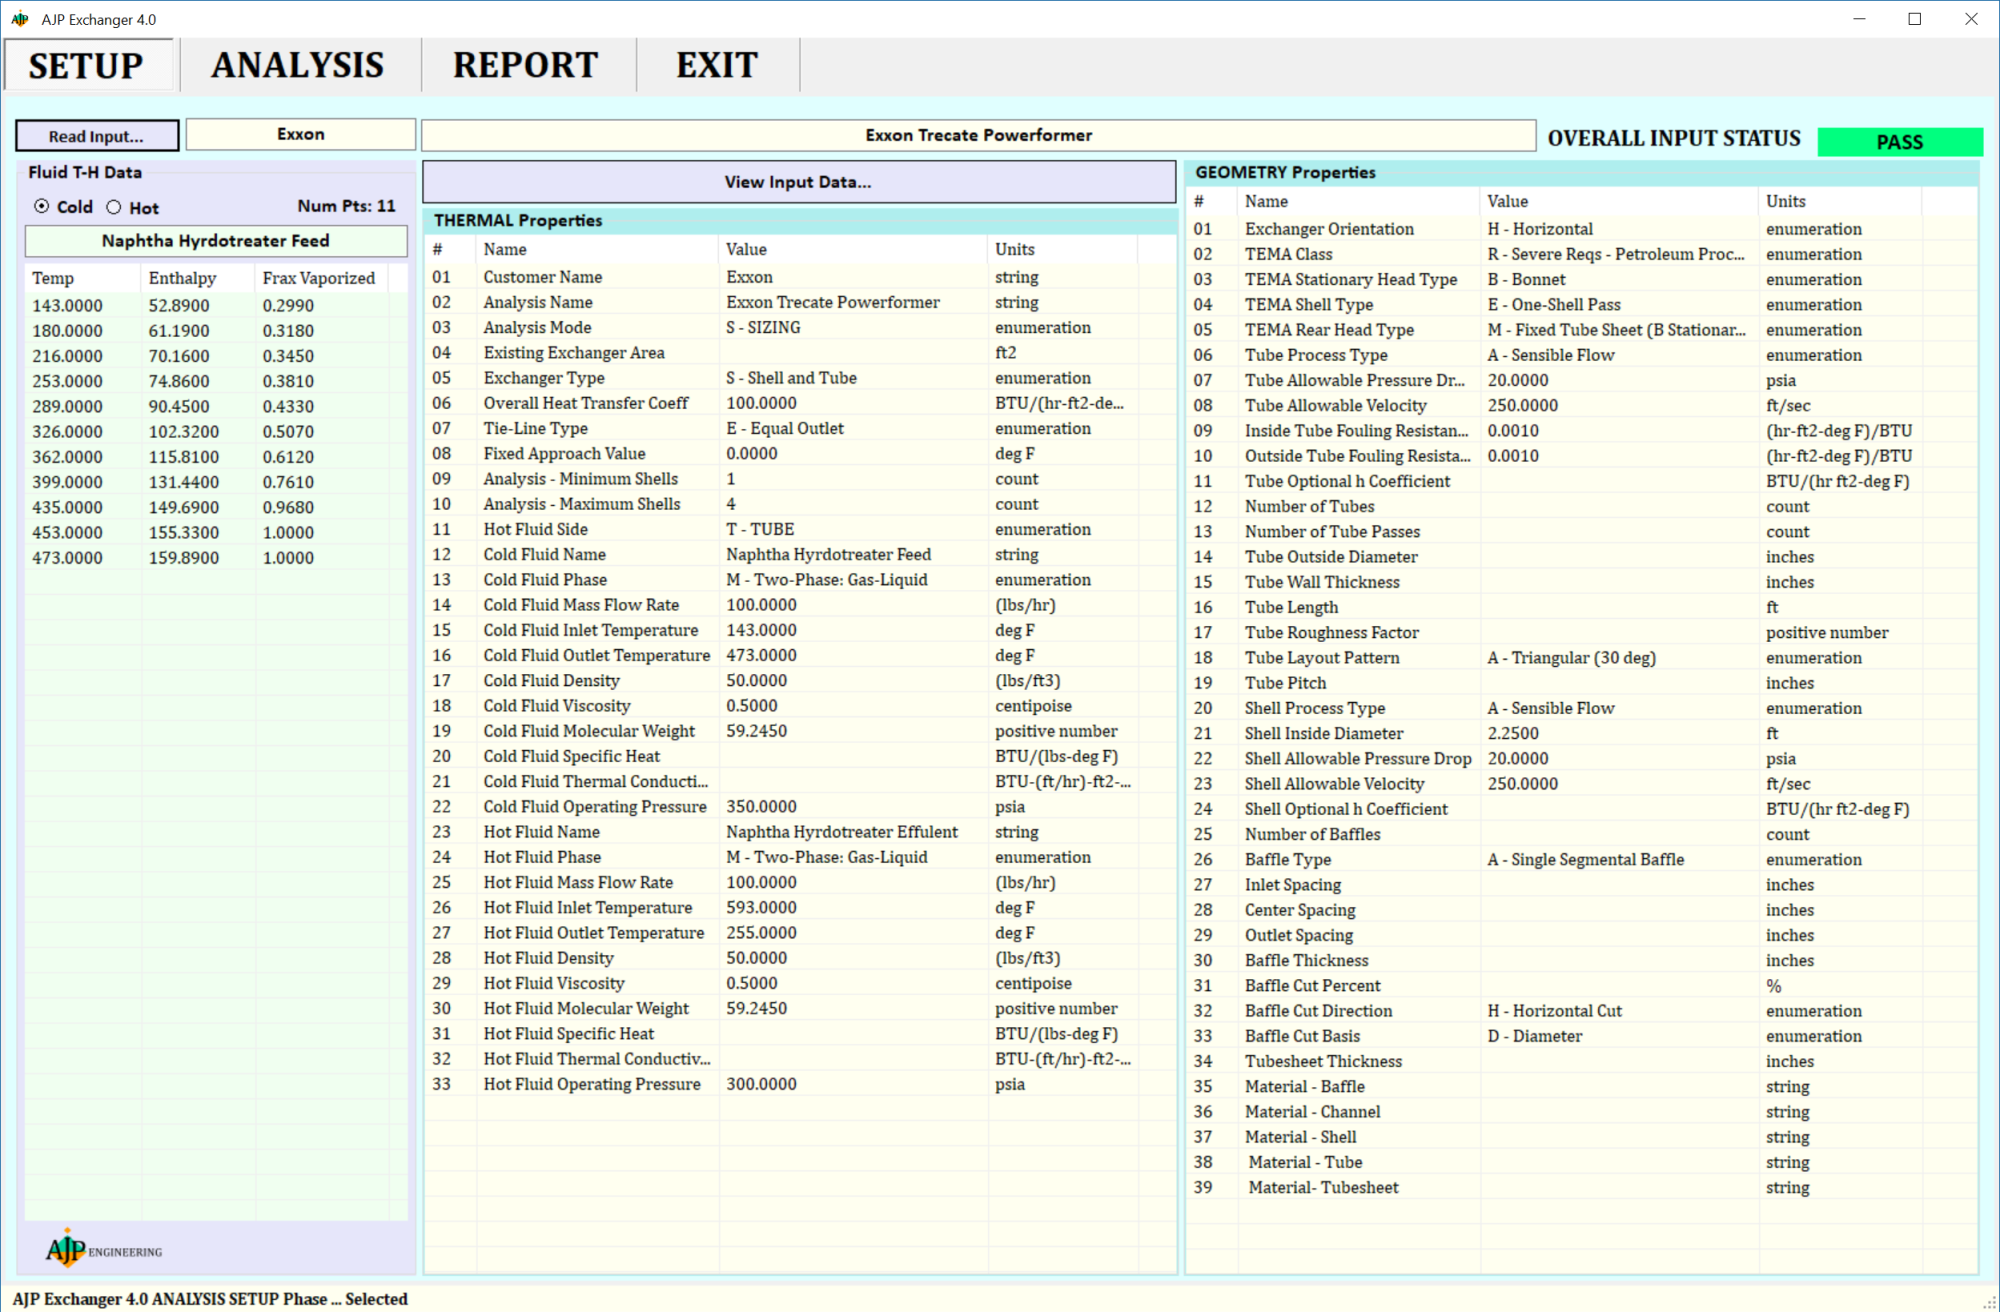The image size is (2000, 1312).
Task: Select the Tie-Line Type value E - Equal Outlet
Action: 785,428
